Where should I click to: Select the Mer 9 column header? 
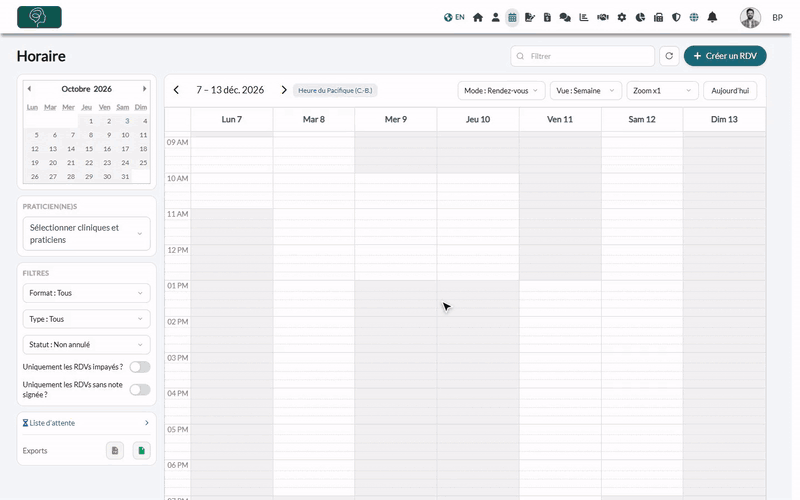click(x=396, y=119)
